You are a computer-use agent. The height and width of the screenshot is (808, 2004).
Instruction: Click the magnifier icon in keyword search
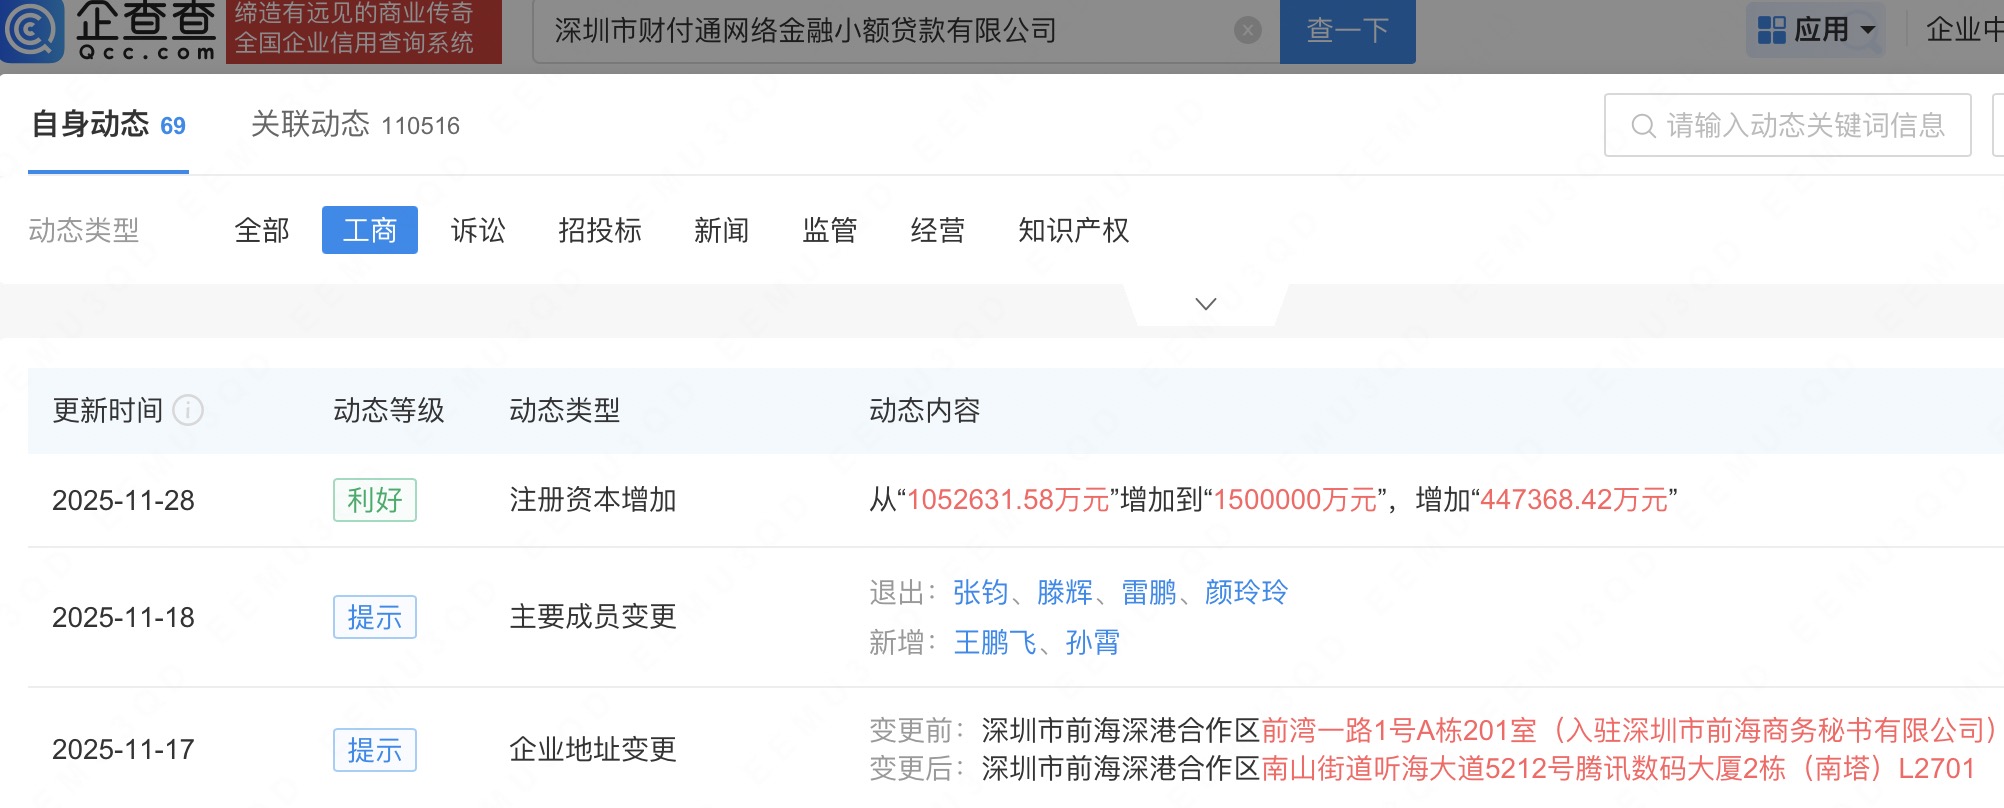[x=1642, y=126]
